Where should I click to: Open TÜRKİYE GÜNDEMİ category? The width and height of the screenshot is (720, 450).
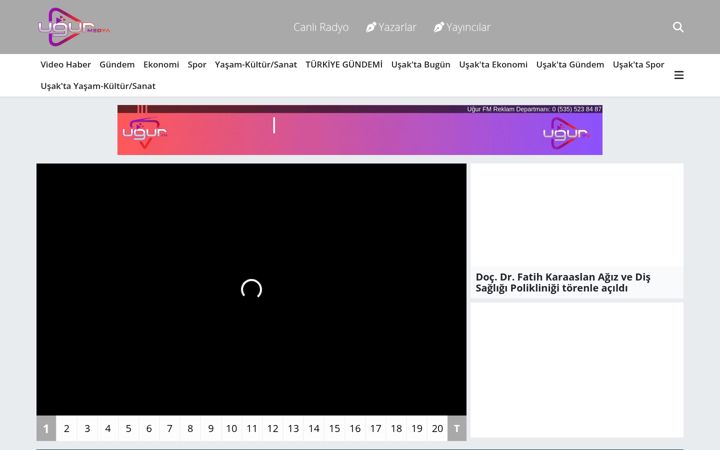344,65
